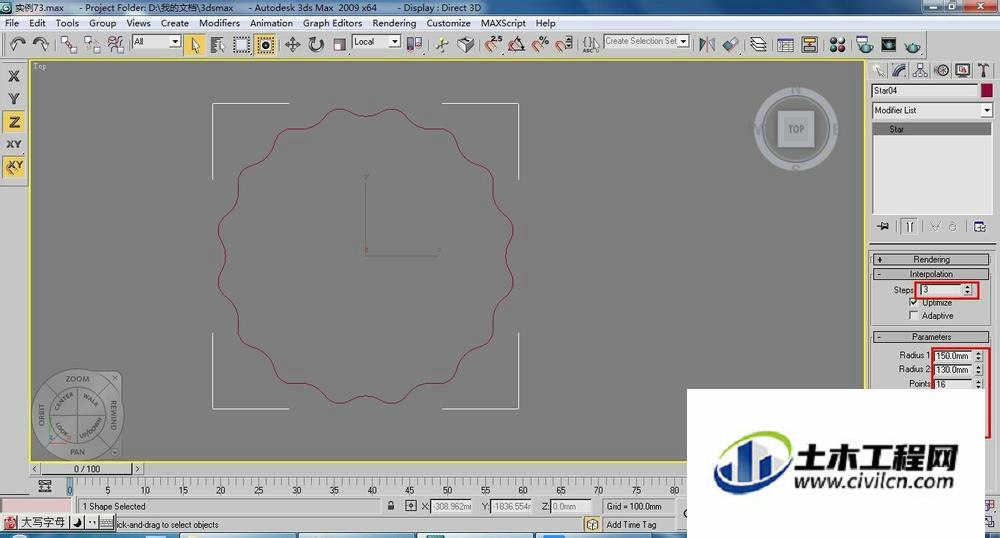
Task: Enable the Adaptive checkbox
Action: point(913,316)
